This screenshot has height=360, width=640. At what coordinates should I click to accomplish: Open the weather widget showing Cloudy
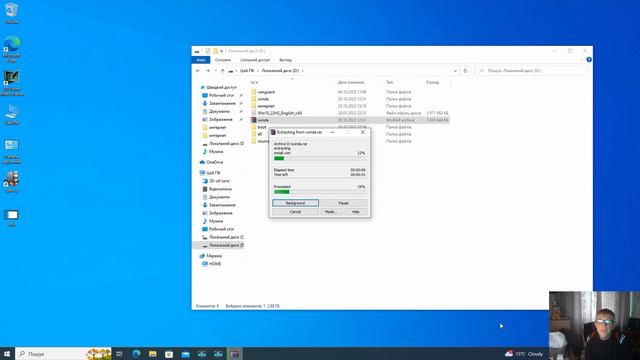click(524, 353)
